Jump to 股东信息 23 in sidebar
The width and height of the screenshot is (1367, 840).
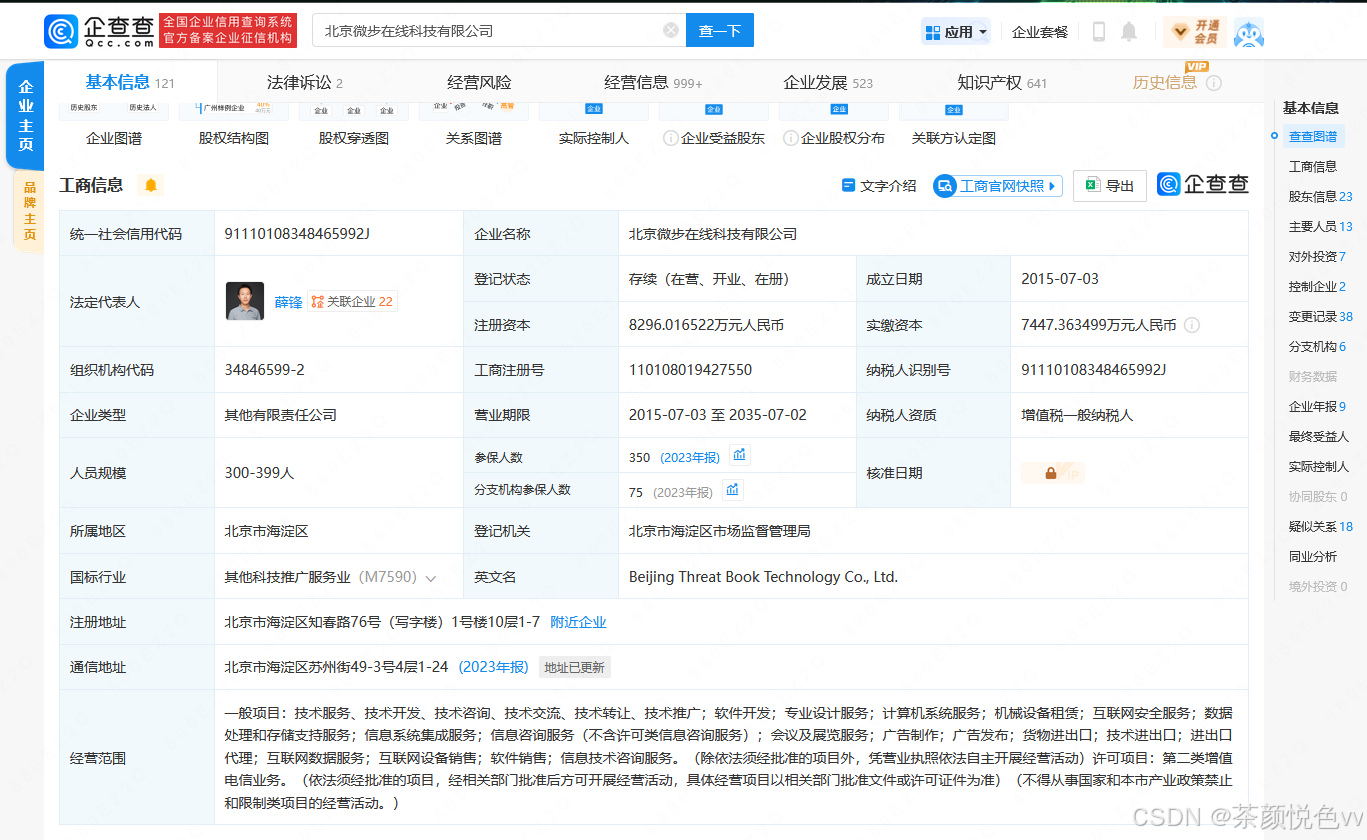(x=1321, y=197)
